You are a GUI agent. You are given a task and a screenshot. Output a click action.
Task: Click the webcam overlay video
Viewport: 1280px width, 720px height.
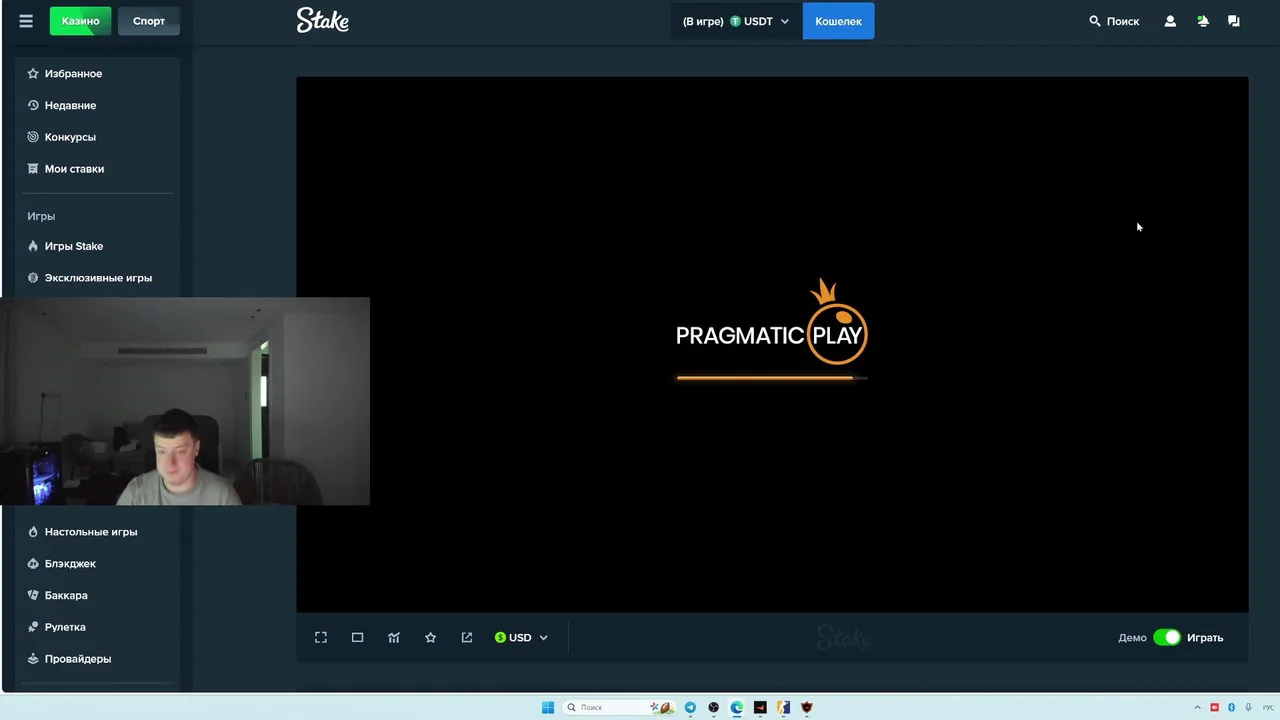click(185, 401)
